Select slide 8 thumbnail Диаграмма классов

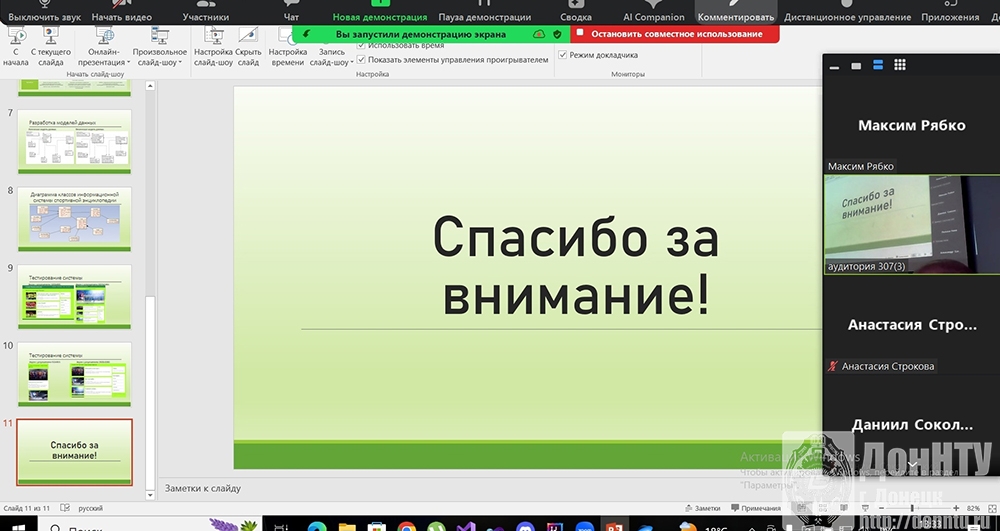pos(75,219)
